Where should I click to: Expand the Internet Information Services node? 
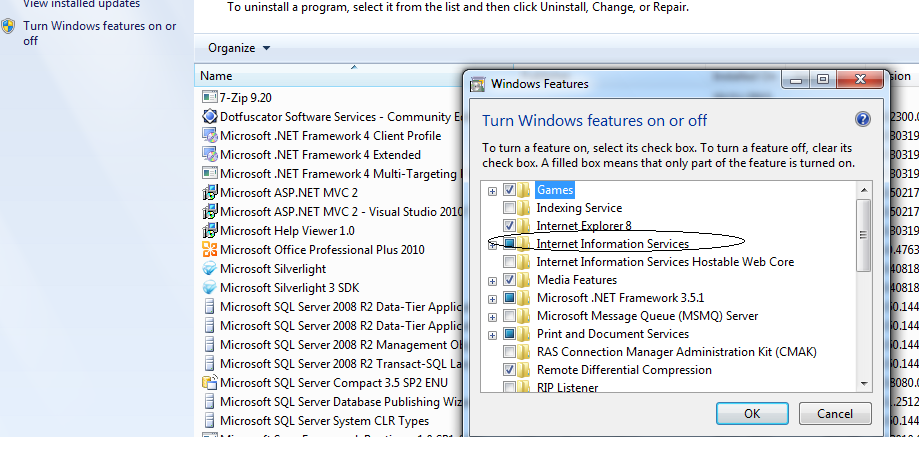click(492, 244)
